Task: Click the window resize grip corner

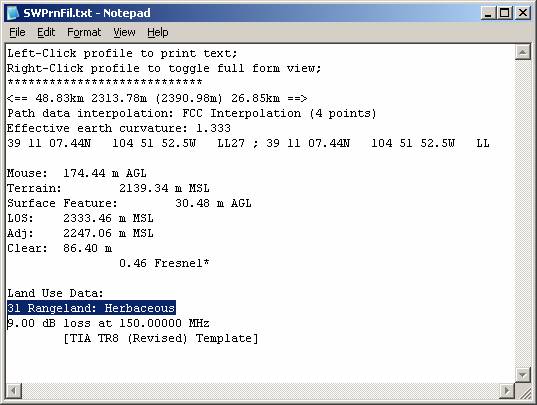Action: click(x=523, y=391)
